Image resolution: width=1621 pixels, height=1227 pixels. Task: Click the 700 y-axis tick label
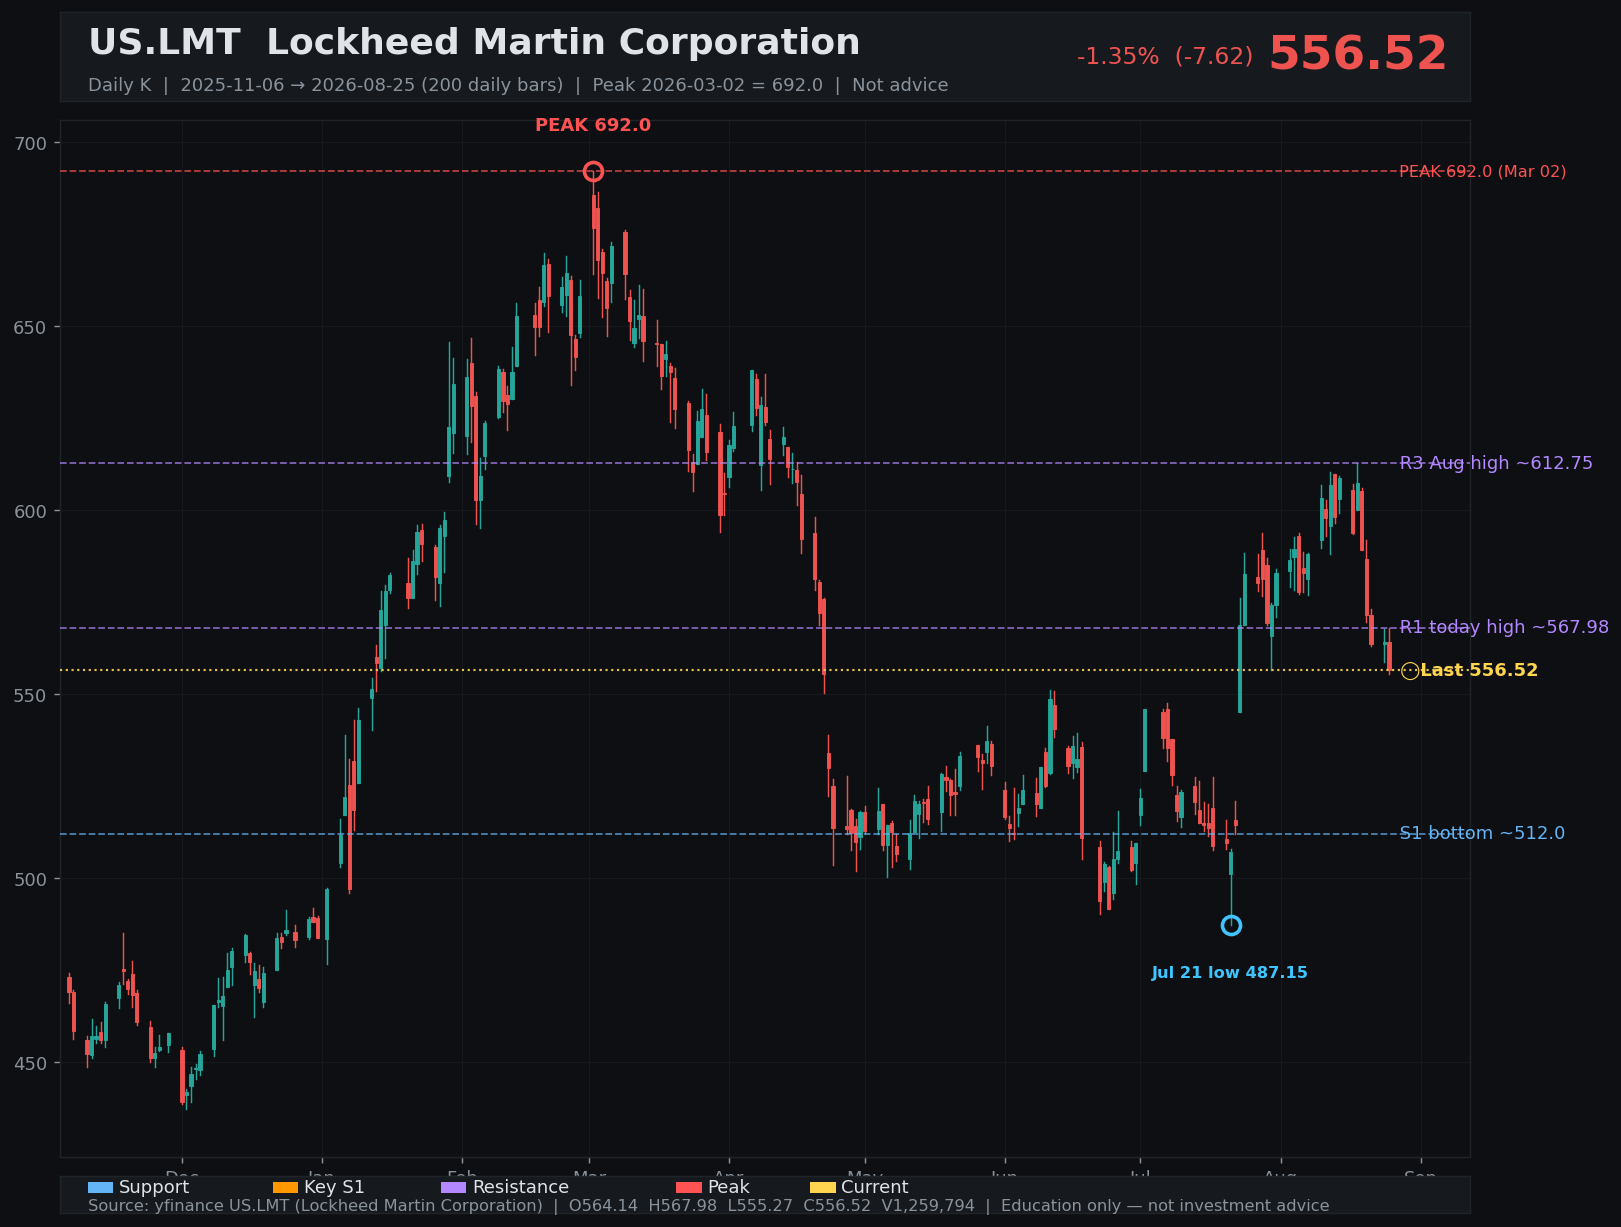coord(31,143)
